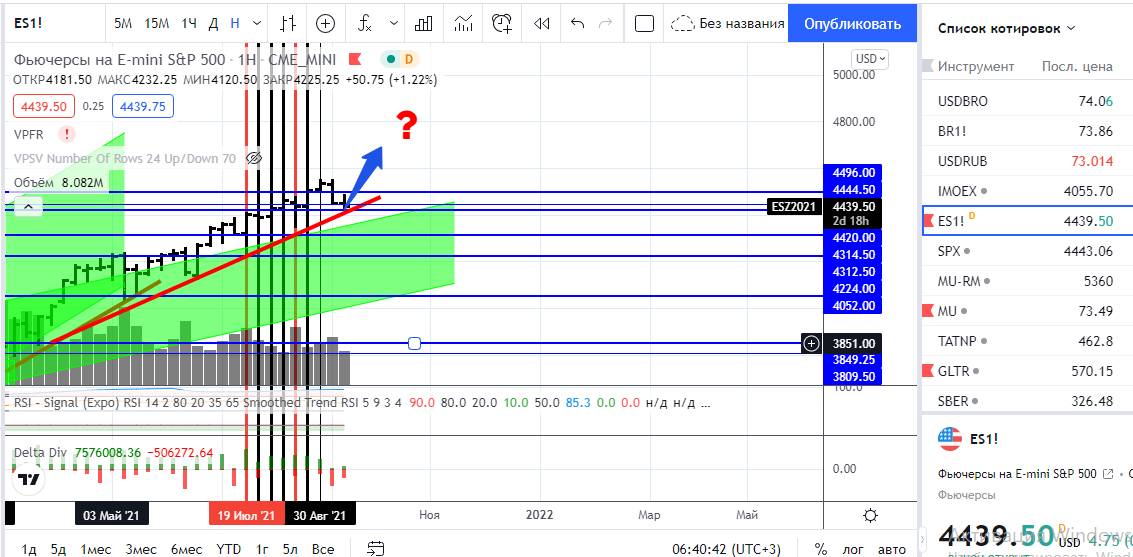This screenshot has height=557, width=1133.
Task: Select USDBRO in the watchlist
Action: [x=1028, y=101]
